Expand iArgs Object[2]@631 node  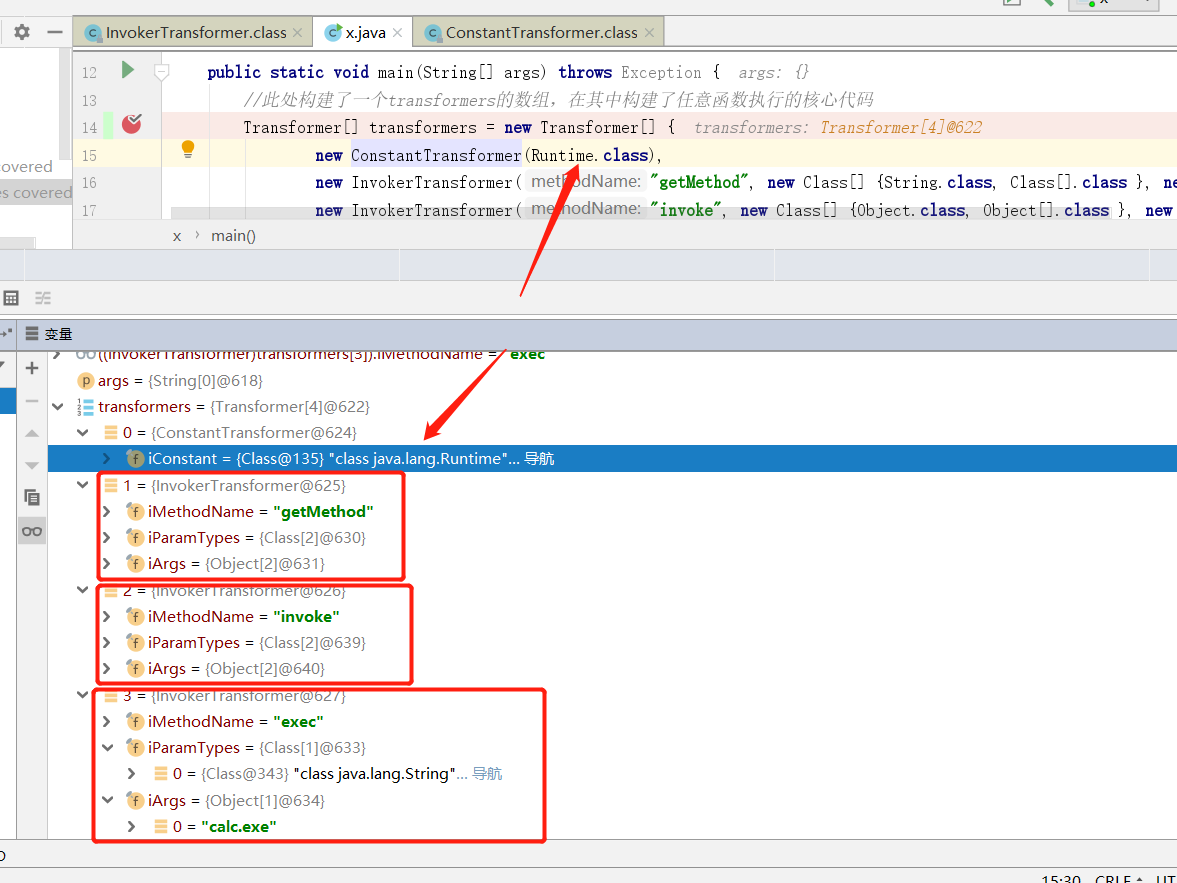[x=107, y=563]
